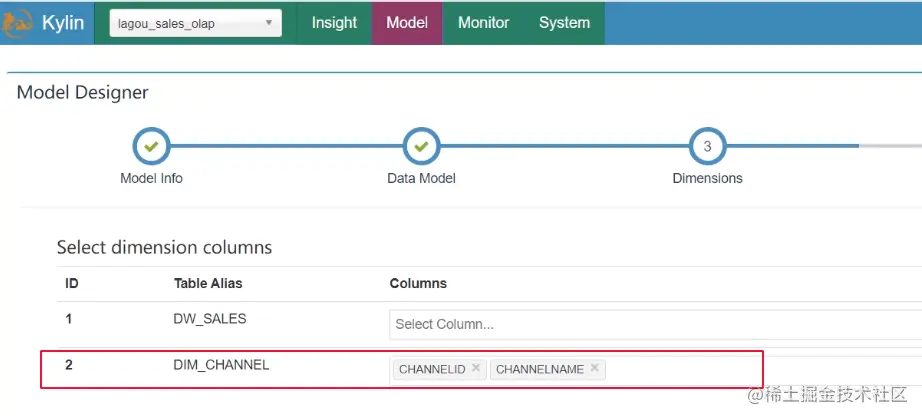Click the DIM_CHANNEL table alias cell

click(221, 365)
